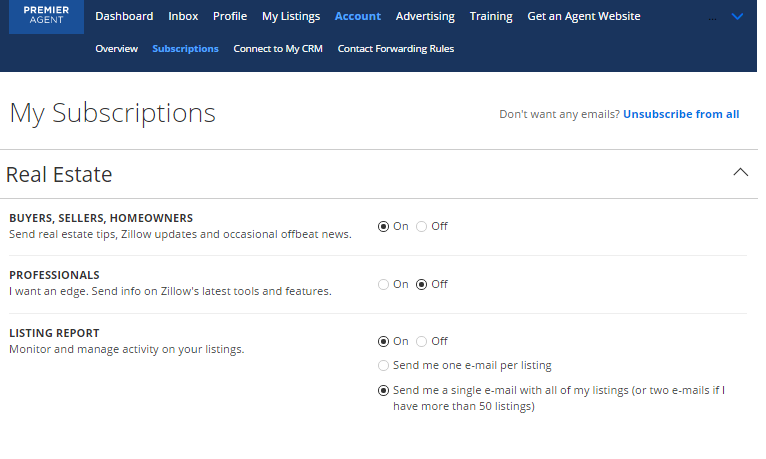Select single e-mail with all listings
766x459 pixels.
(x=384, y=390)
